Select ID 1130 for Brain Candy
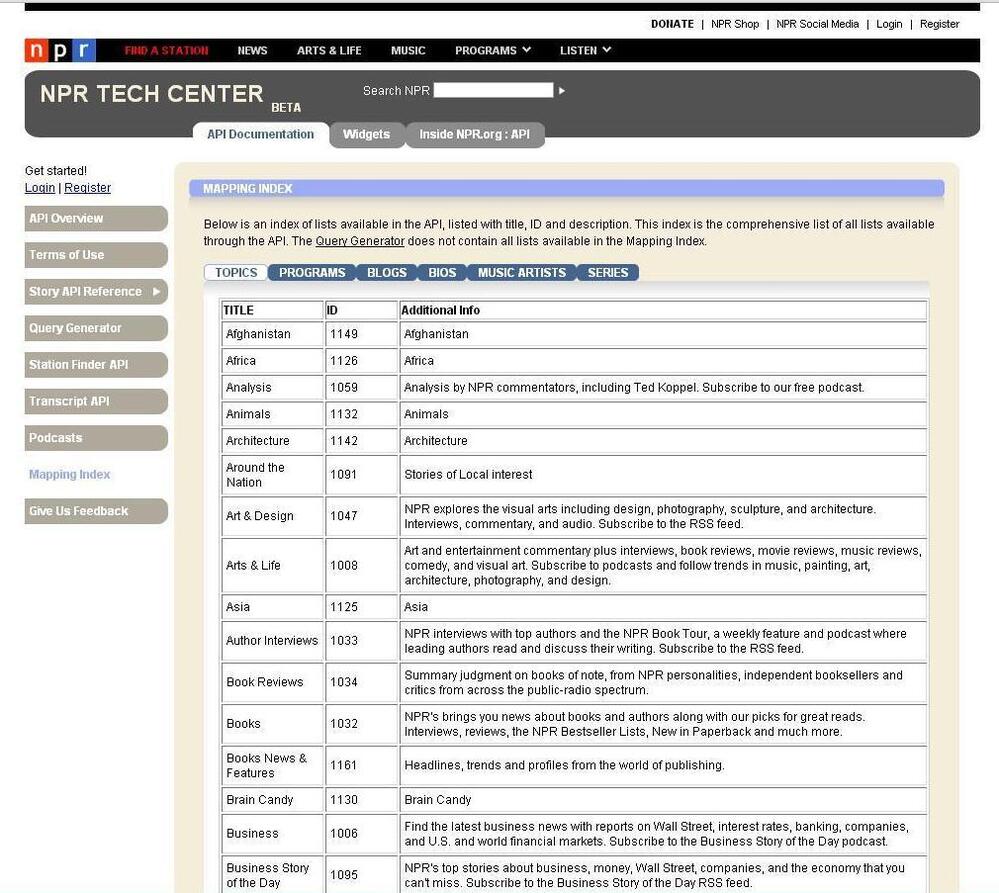This screenshot has width=999, height=893. pos(361,799)
